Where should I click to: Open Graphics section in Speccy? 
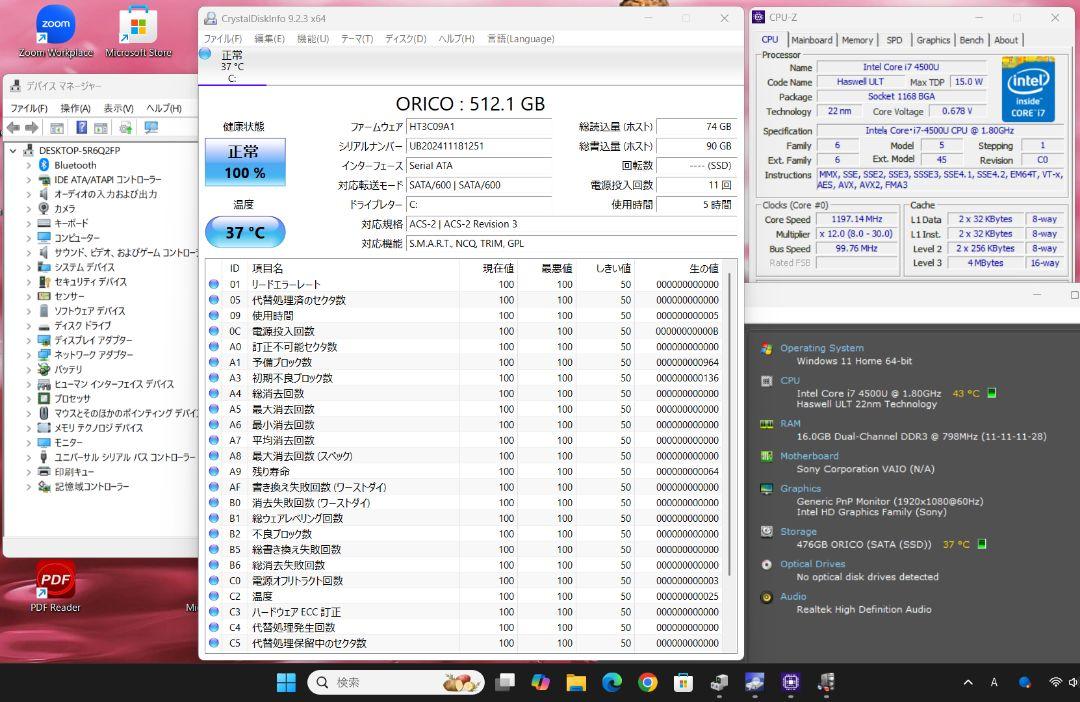(x=800, y=488)
